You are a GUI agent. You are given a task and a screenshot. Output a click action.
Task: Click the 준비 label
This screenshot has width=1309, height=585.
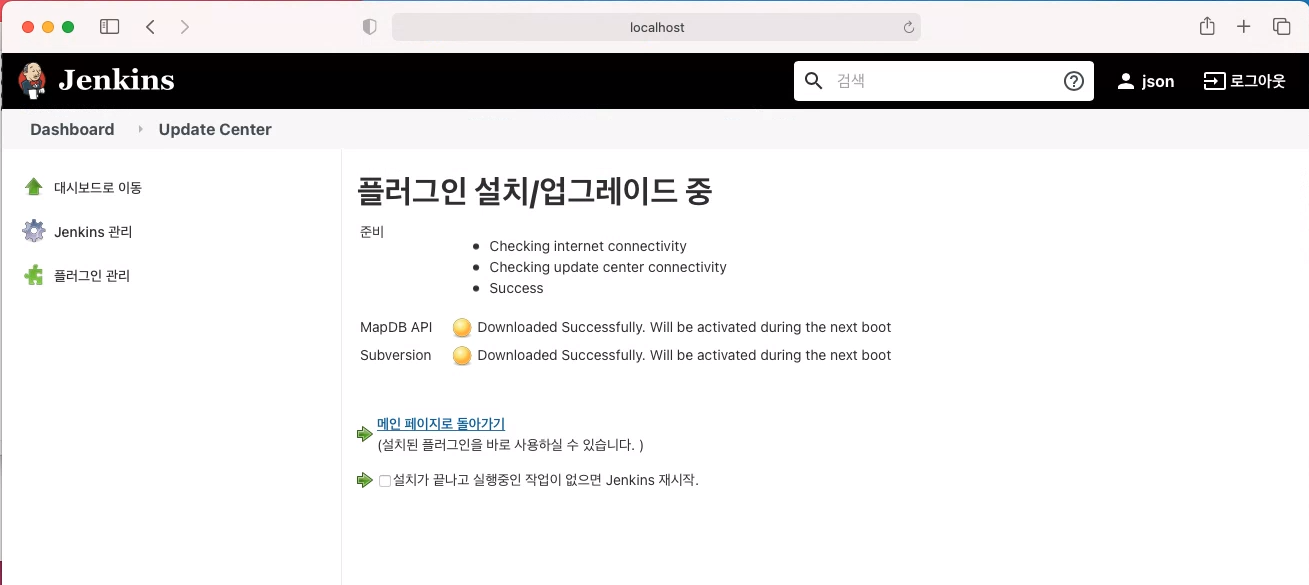coord(372,232)
